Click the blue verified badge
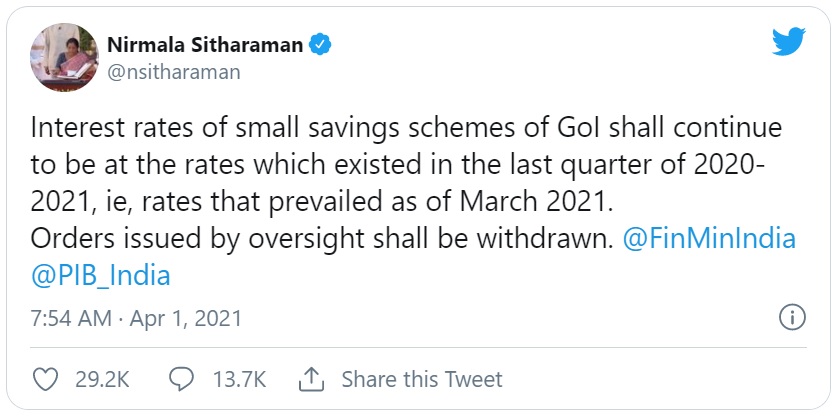 320,44
